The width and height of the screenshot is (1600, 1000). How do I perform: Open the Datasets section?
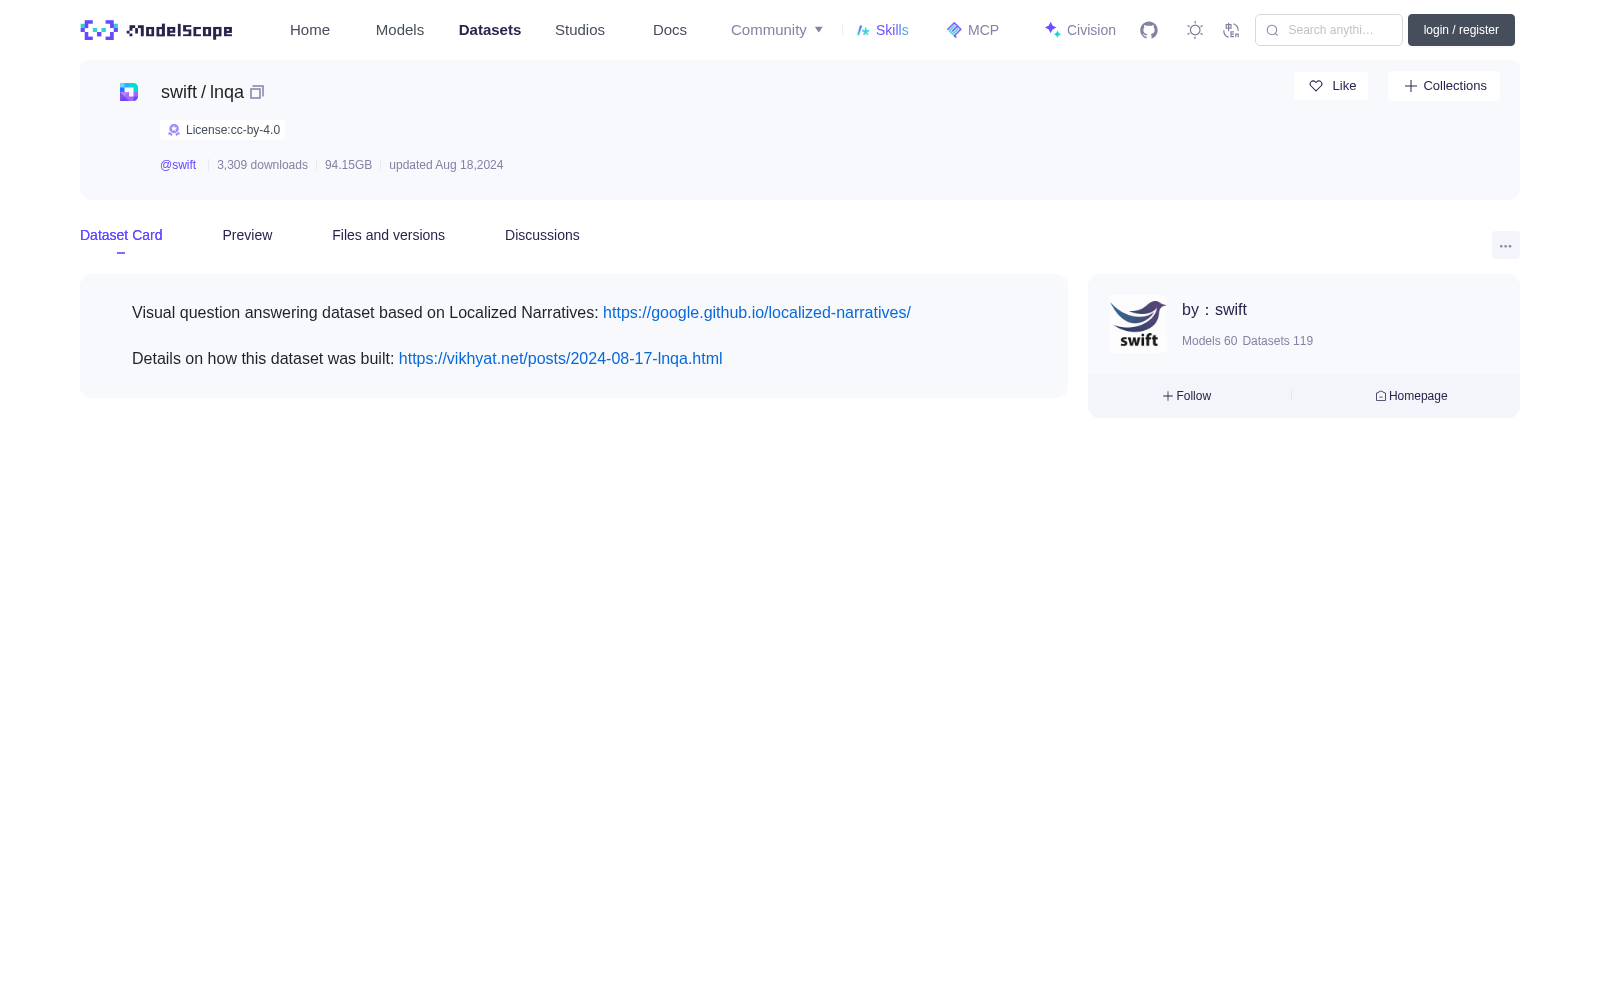[490, 30]
